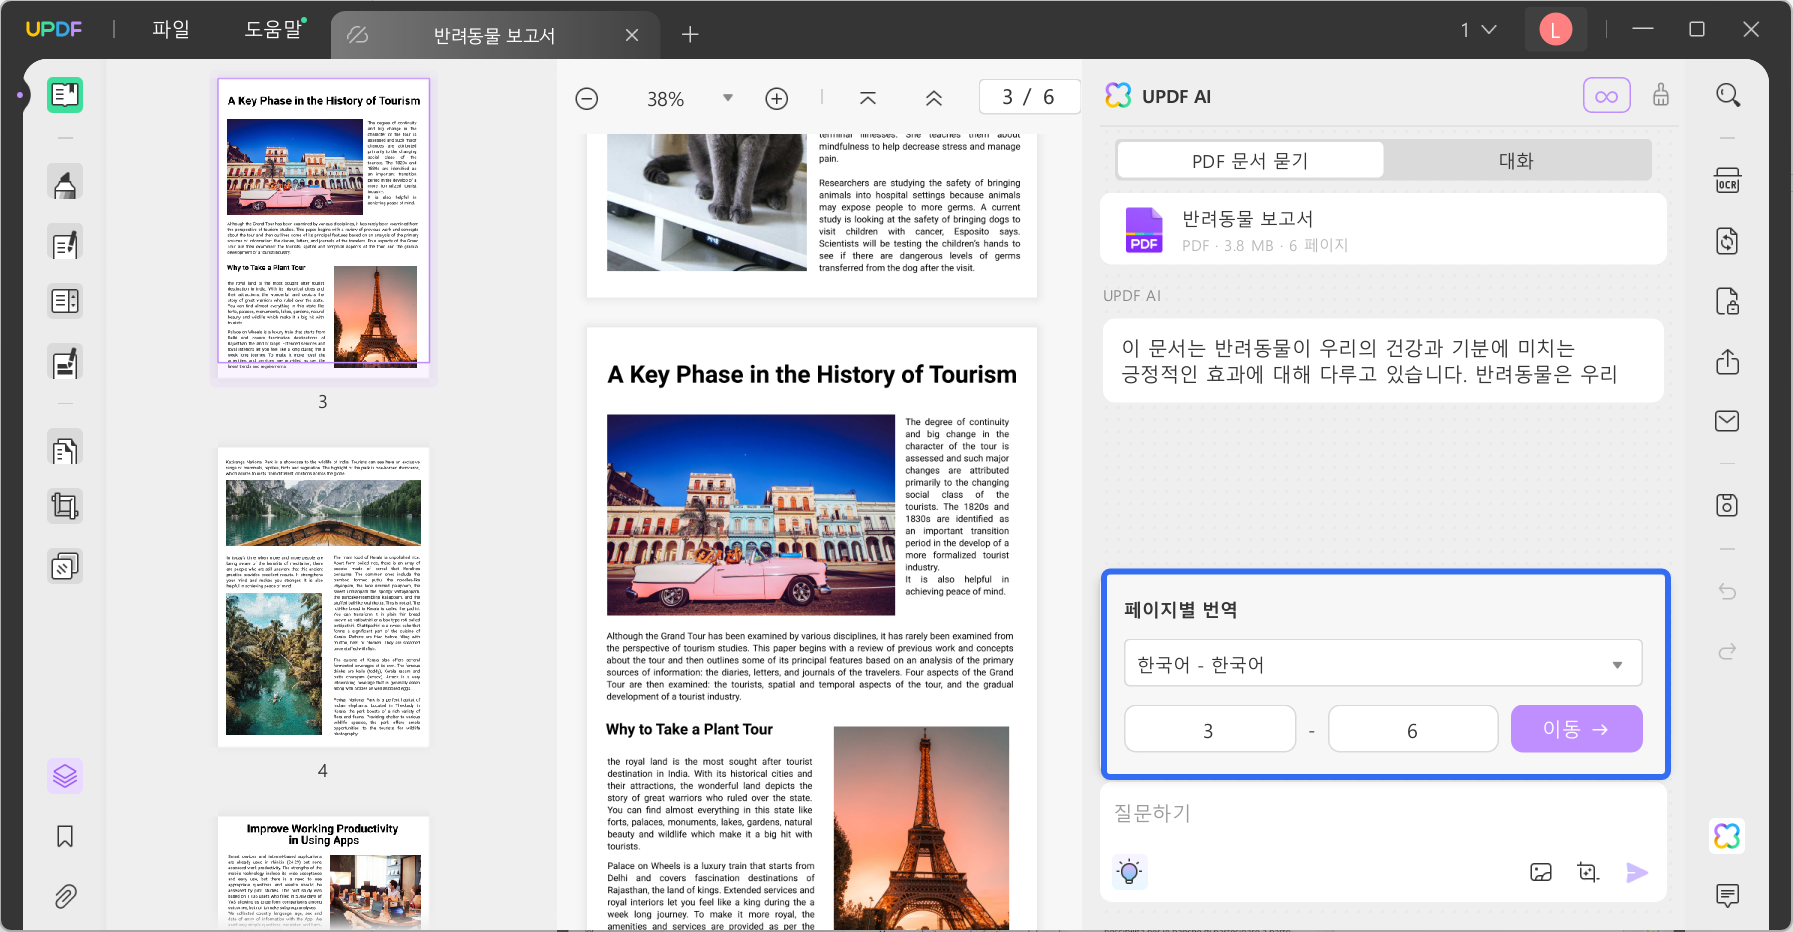Open the Organize pages tool
This screenshot has height=932, width=1793.
pyautogui.click(x=65, y=301)
